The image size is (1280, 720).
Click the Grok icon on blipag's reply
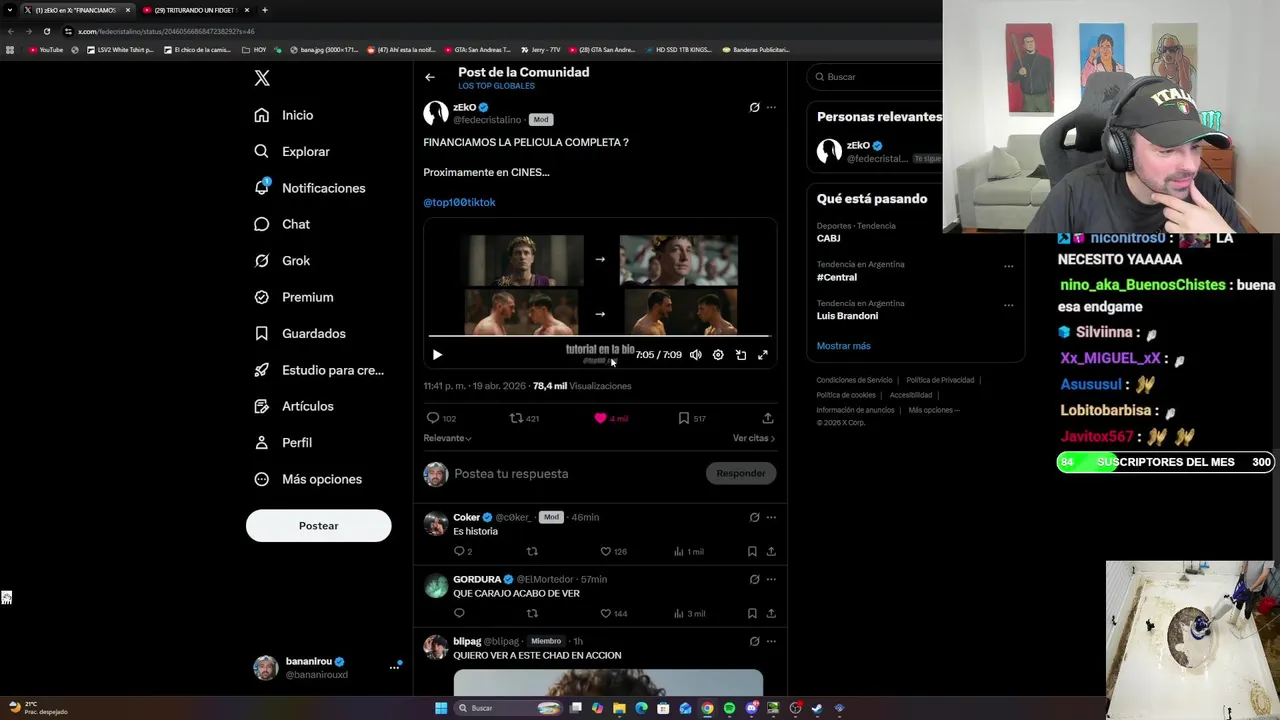[x=754, y=641]
